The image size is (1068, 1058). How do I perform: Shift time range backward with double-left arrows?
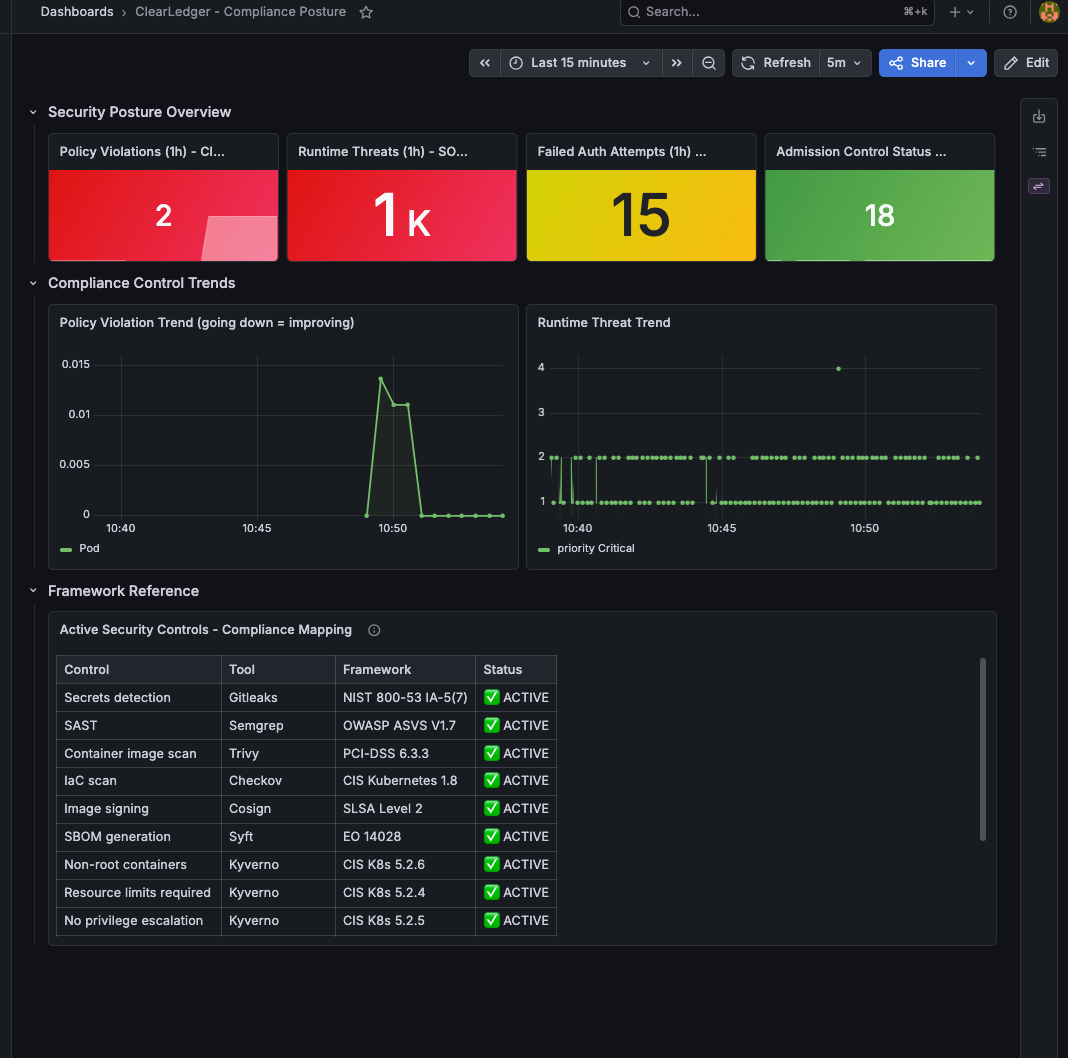pyautogui.click(x=485, y=63)
